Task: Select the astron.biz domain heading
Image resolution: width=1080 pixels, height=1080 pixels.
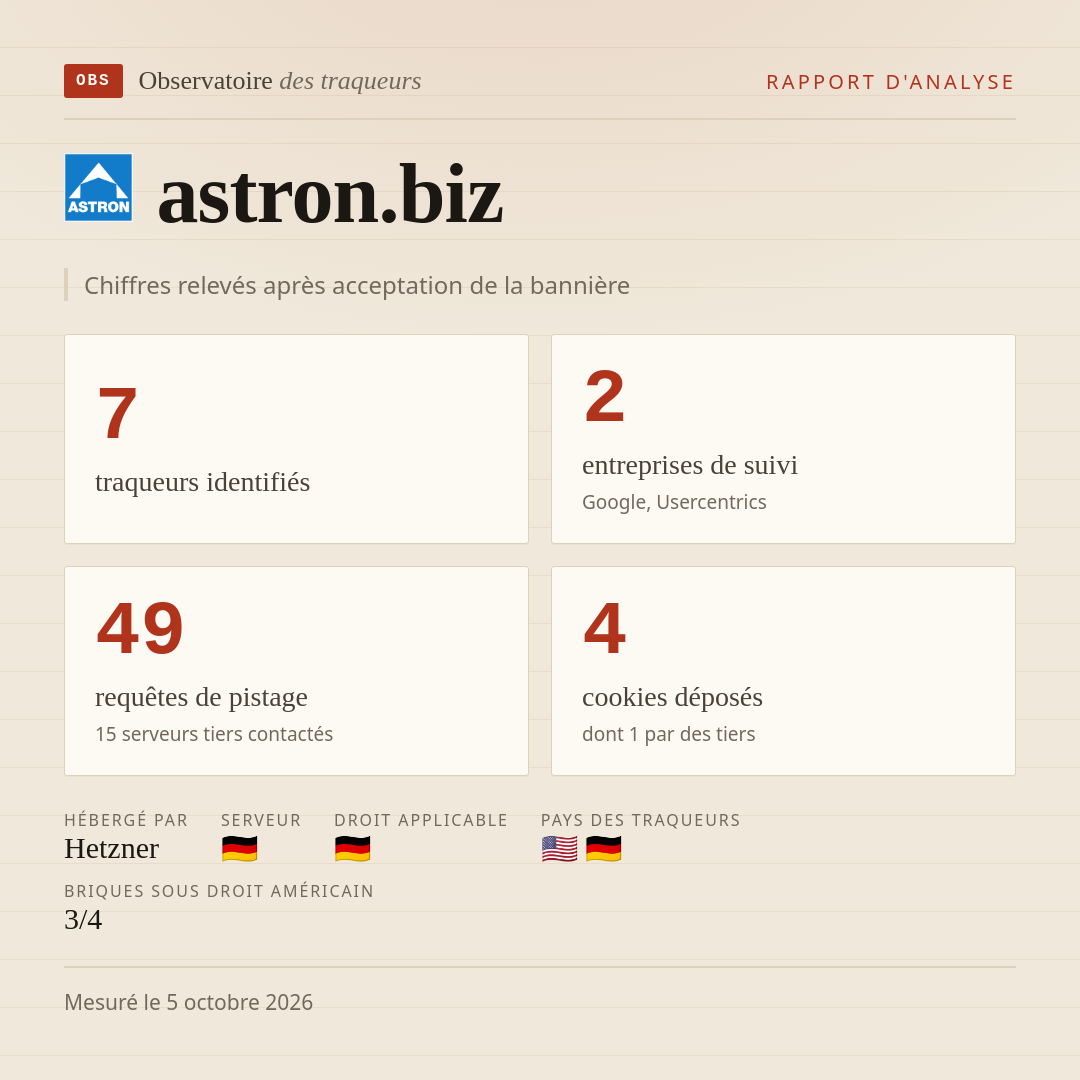Action: point(331,194)
